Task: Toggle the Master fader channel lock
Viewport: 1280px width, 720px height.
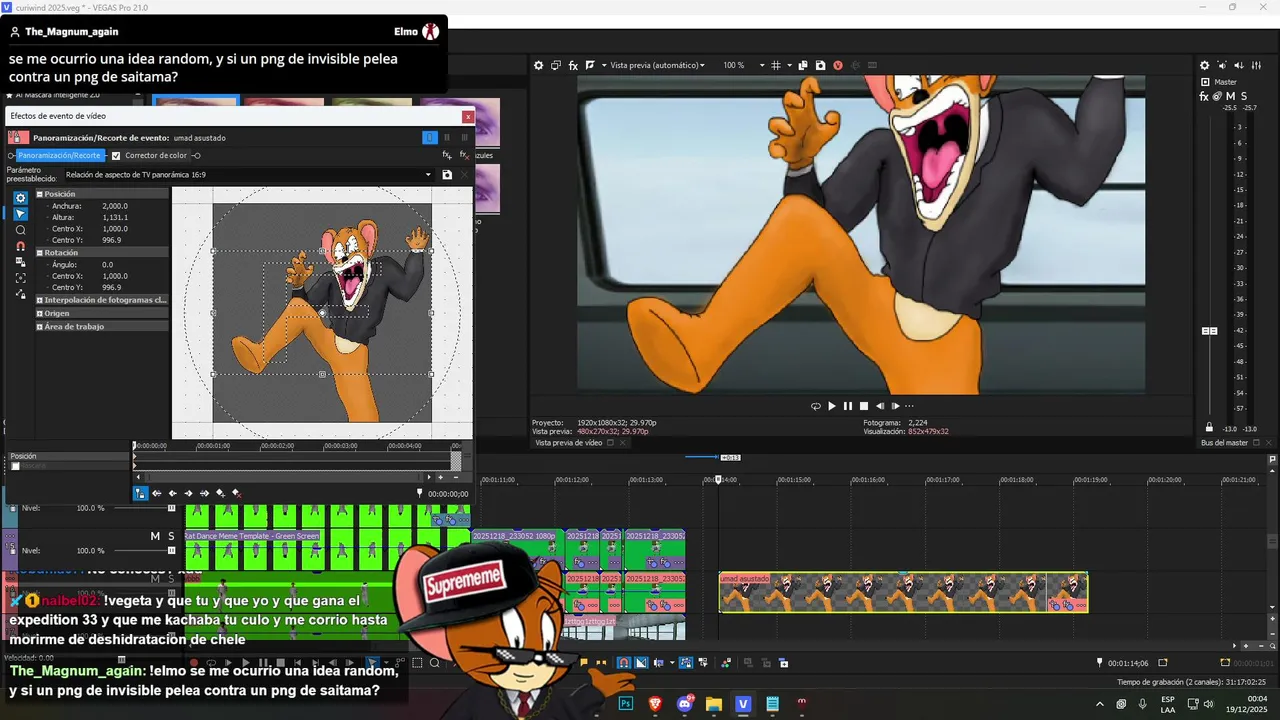Action: (x=1209, y=427)
